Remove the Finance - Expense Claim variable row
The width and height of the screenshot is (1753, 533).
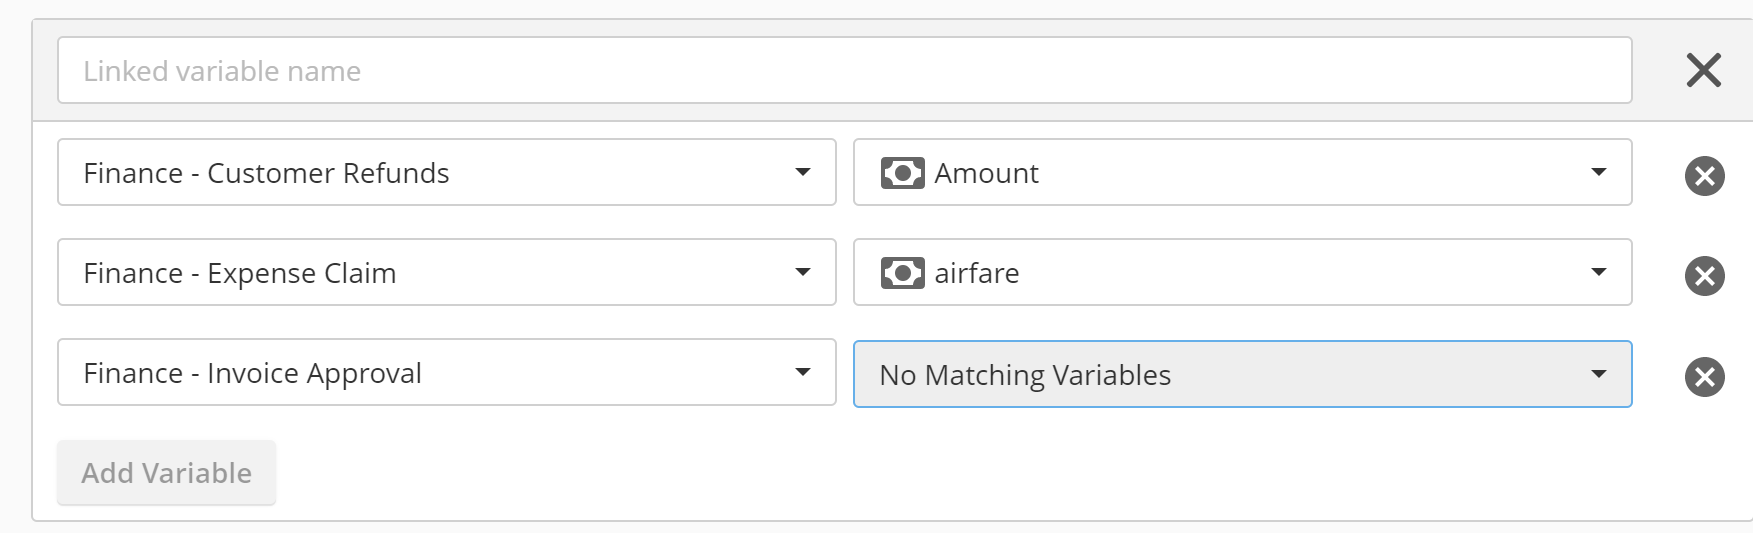coord(1704,276)
